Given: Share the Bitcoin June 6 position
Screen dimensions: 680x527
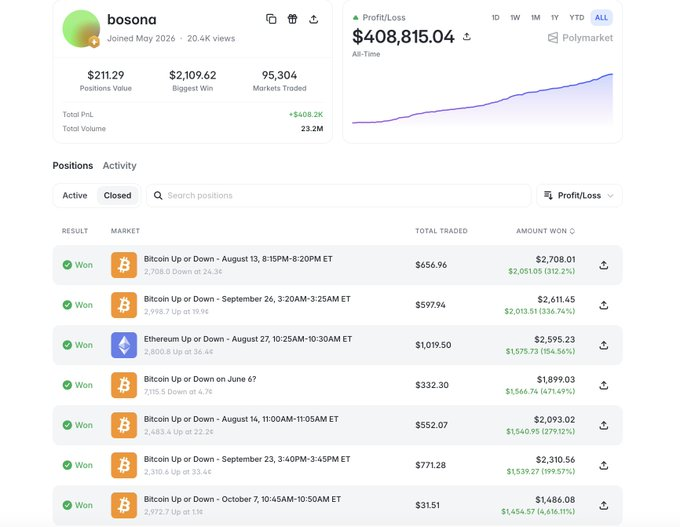Looking at the screenshot, I should pyautogui.click(x=604, y=385).
